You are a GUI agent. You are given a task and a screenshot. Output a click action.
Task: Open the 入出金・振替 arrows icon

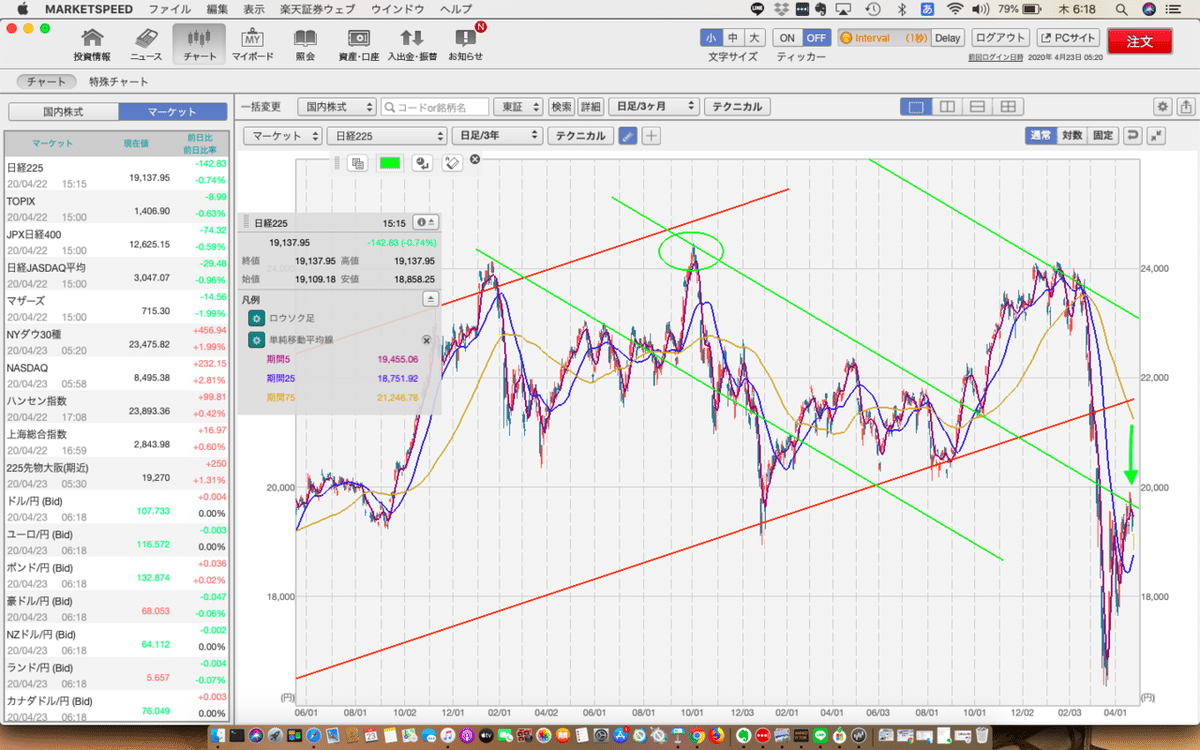coord(412,44)
